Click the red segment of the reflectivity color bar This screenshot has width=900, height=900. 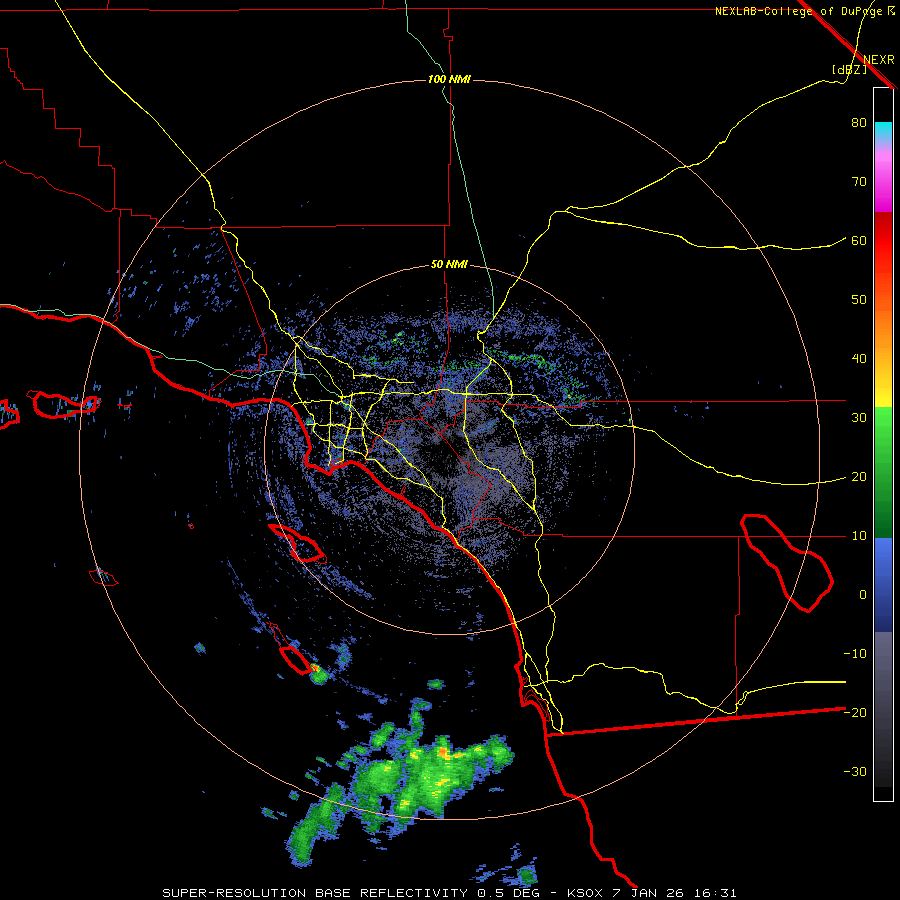pos(883,241)
